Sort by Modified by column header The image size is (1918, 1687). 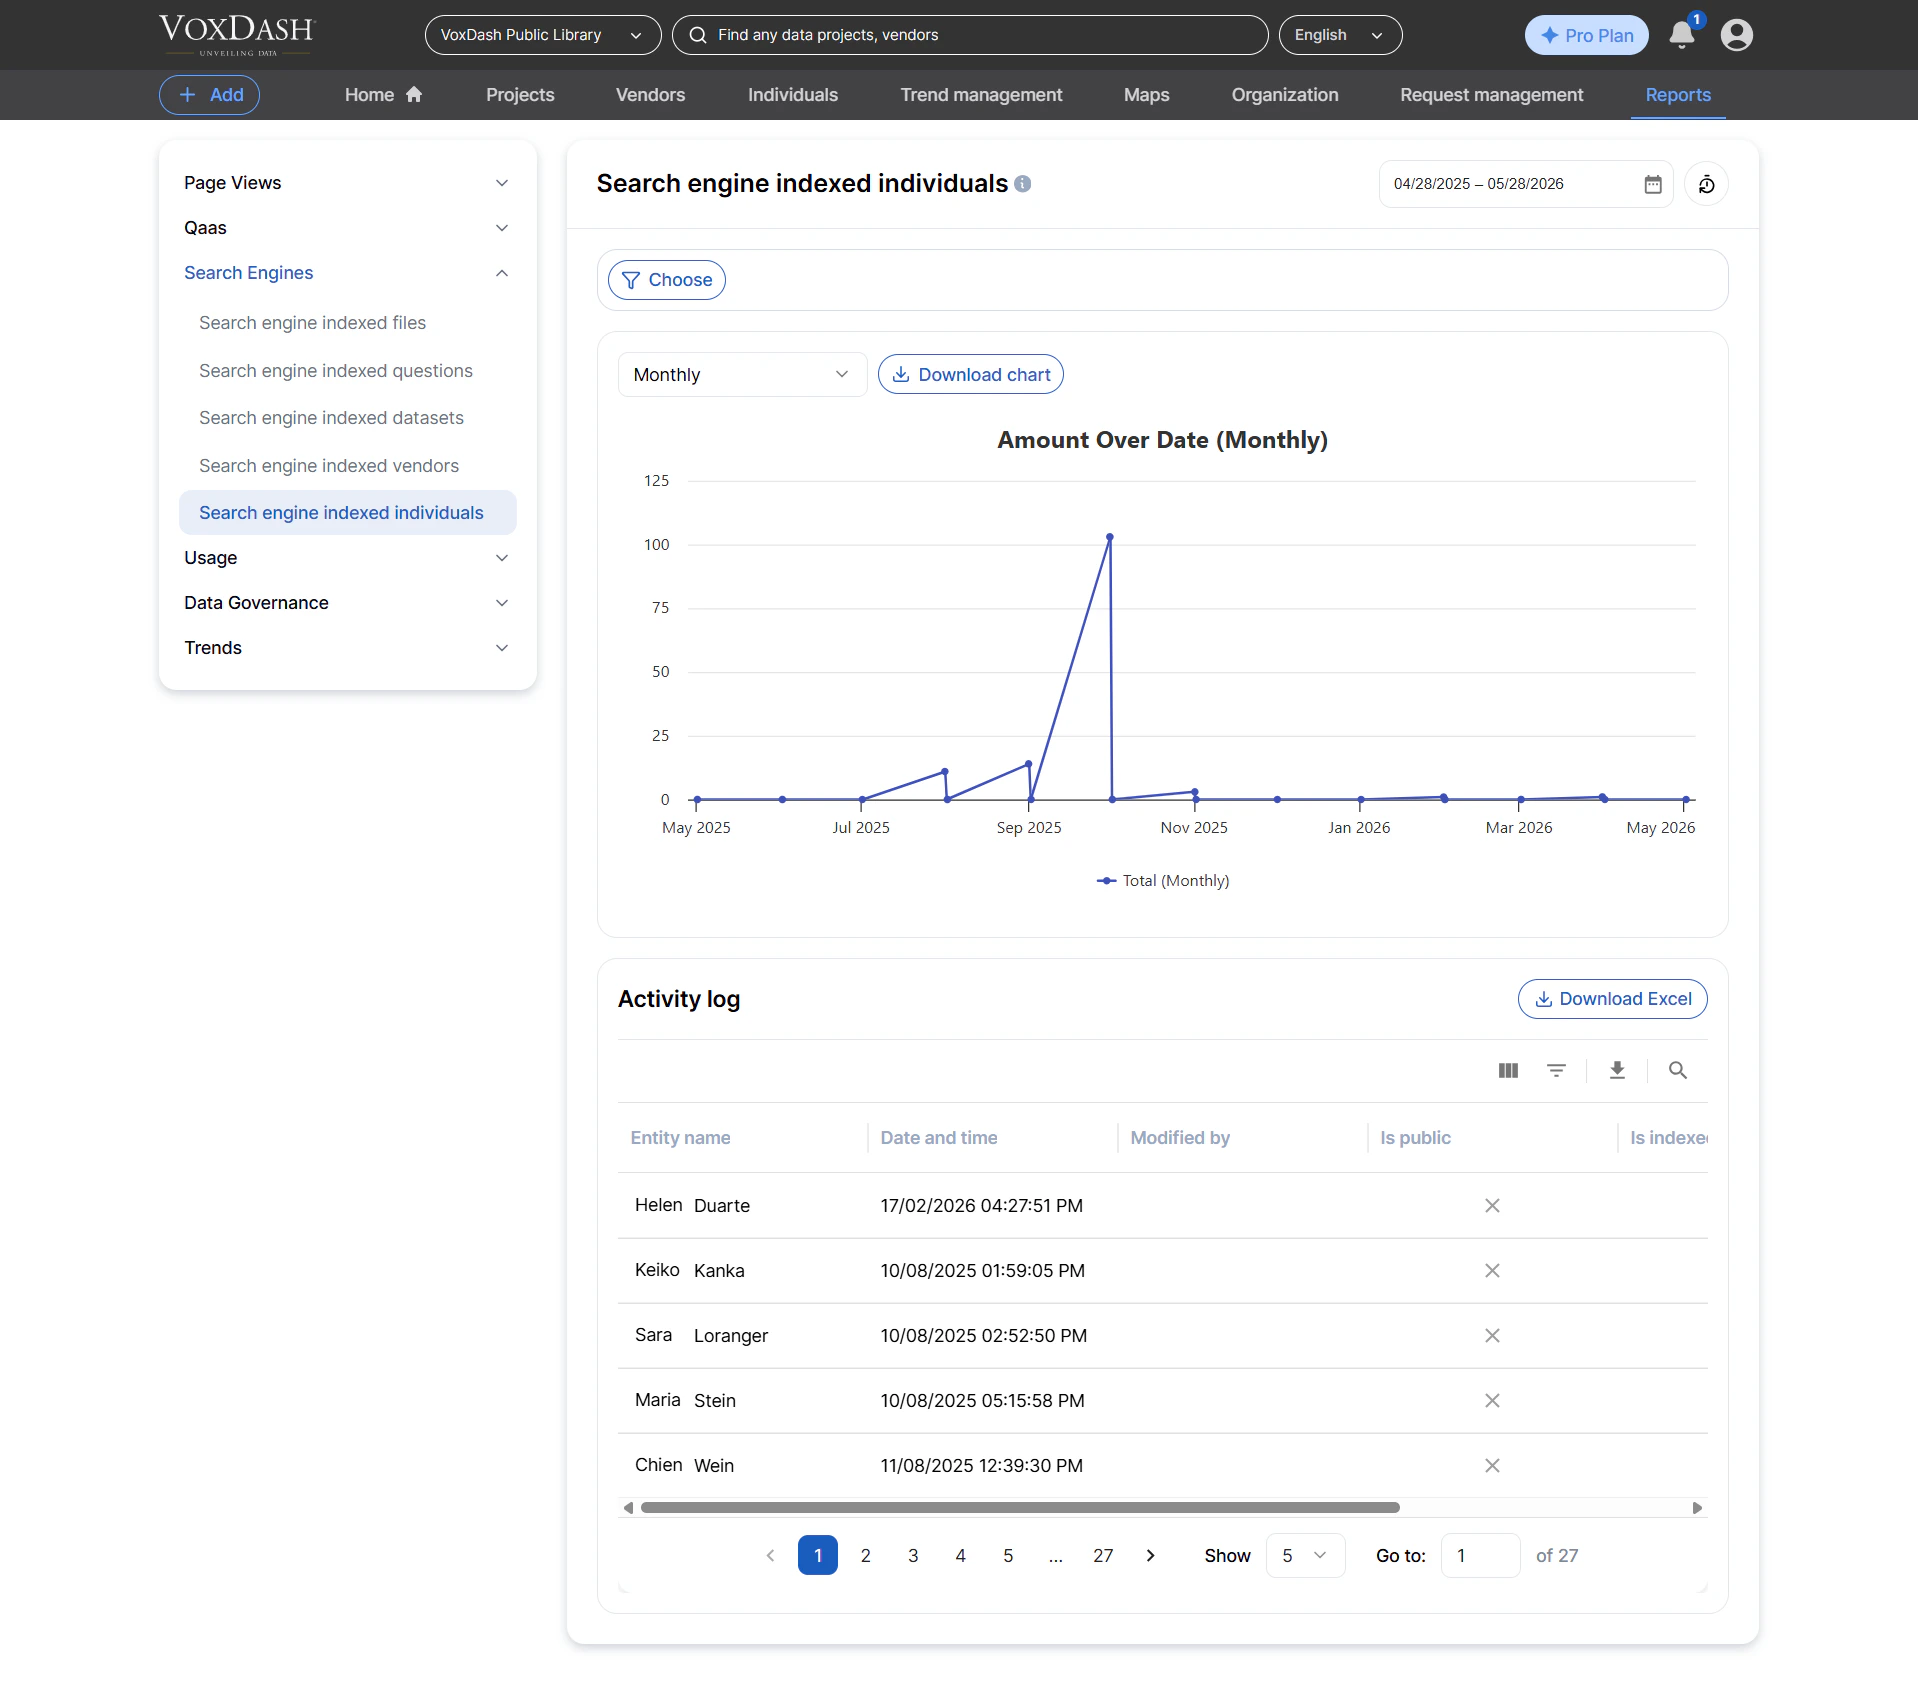1180,1138
